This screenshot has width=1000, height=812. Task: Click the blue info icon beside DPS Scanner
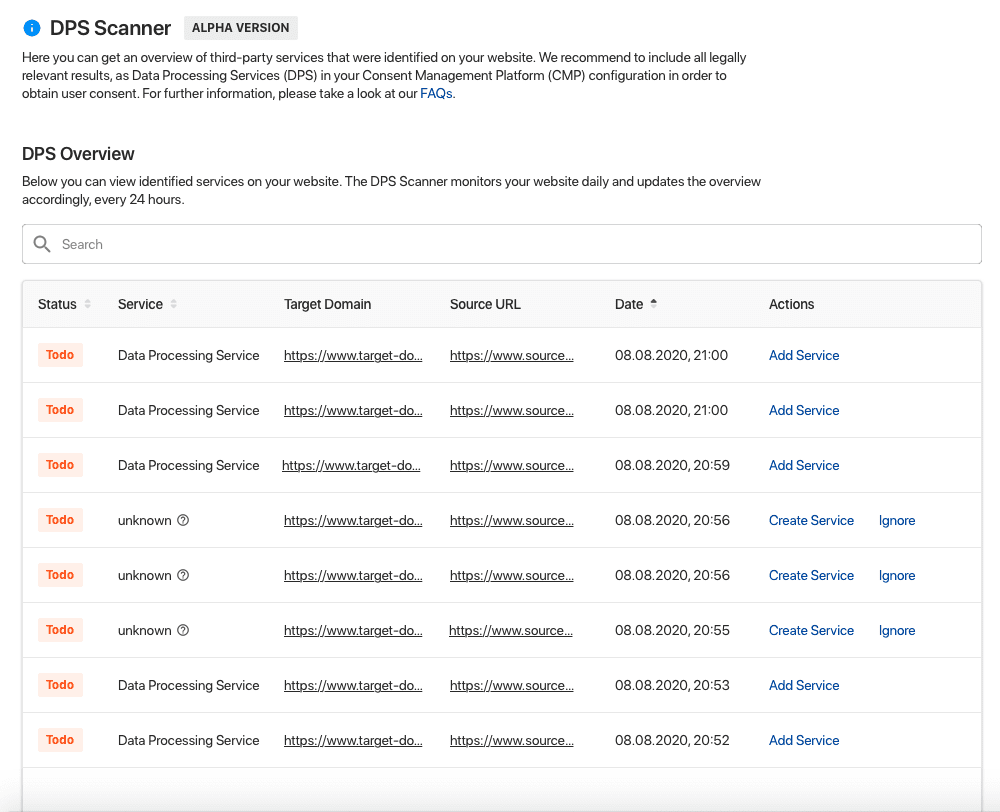point(31,28)
